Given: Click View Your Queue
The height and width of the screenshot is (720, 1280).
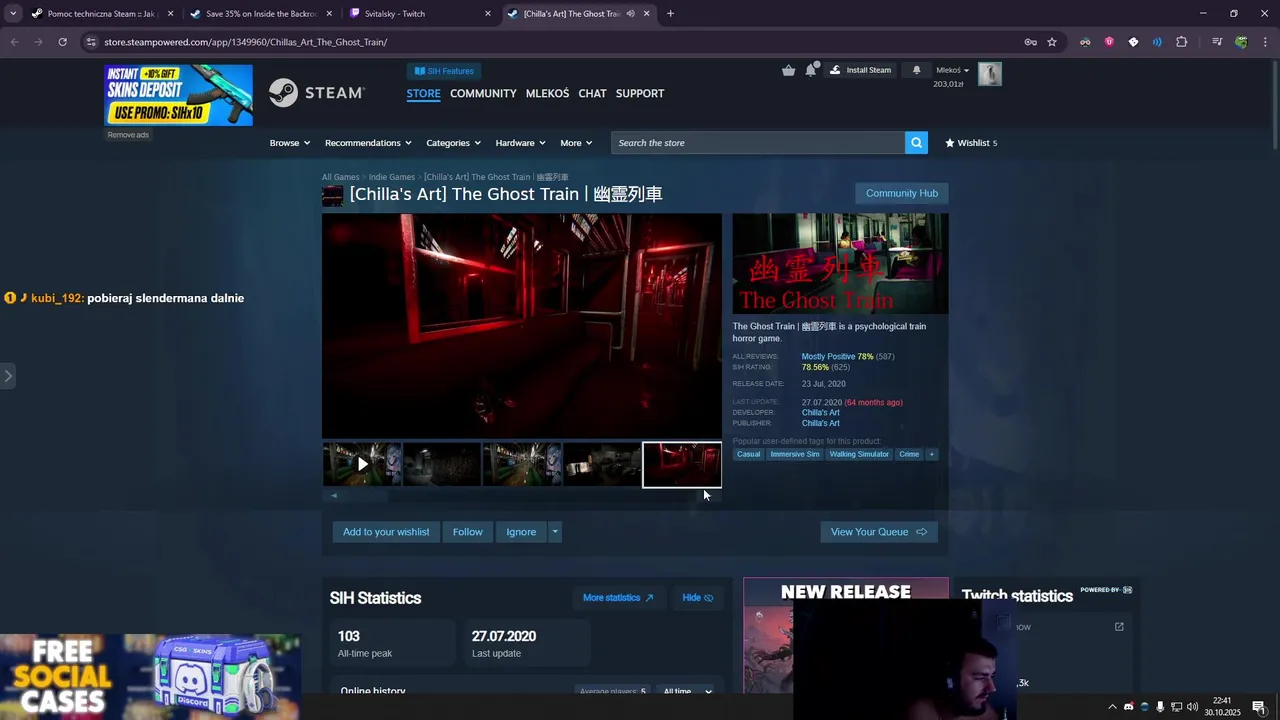Looking at the screenshot, I should point(879,532).
